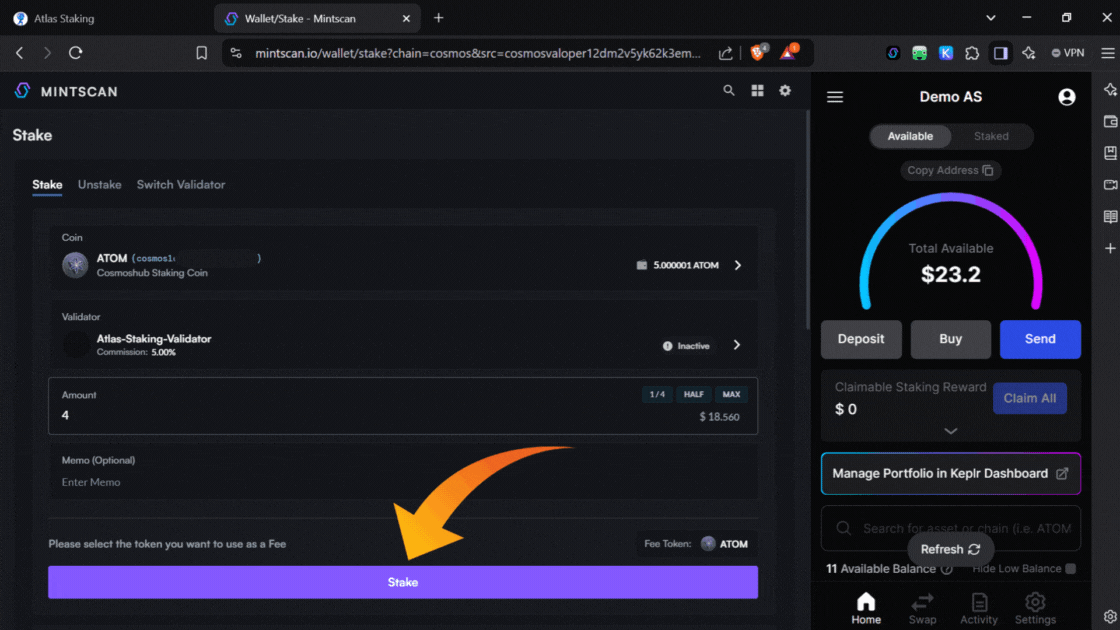Click the Keplr account profile icon
This screenshot has height=630, width=1120.
(1066, 97)
